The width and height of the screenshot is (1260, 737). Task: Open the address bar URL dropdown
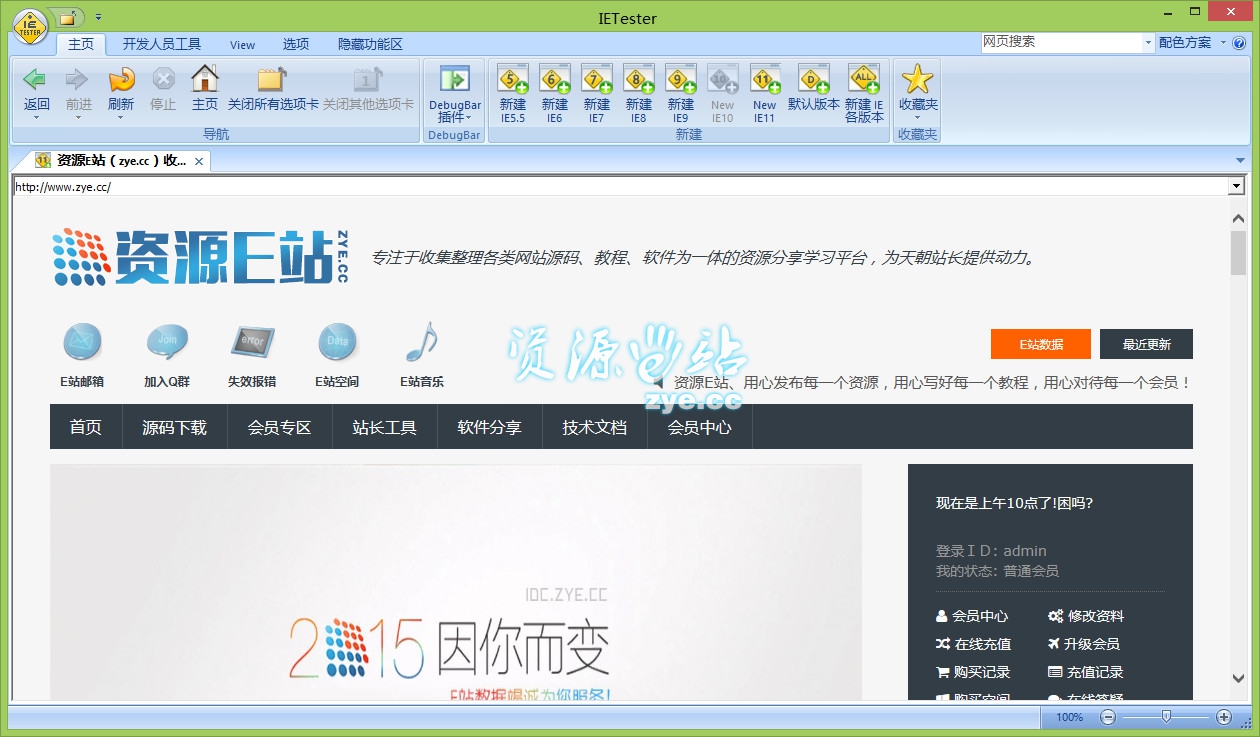[1236, 186]
